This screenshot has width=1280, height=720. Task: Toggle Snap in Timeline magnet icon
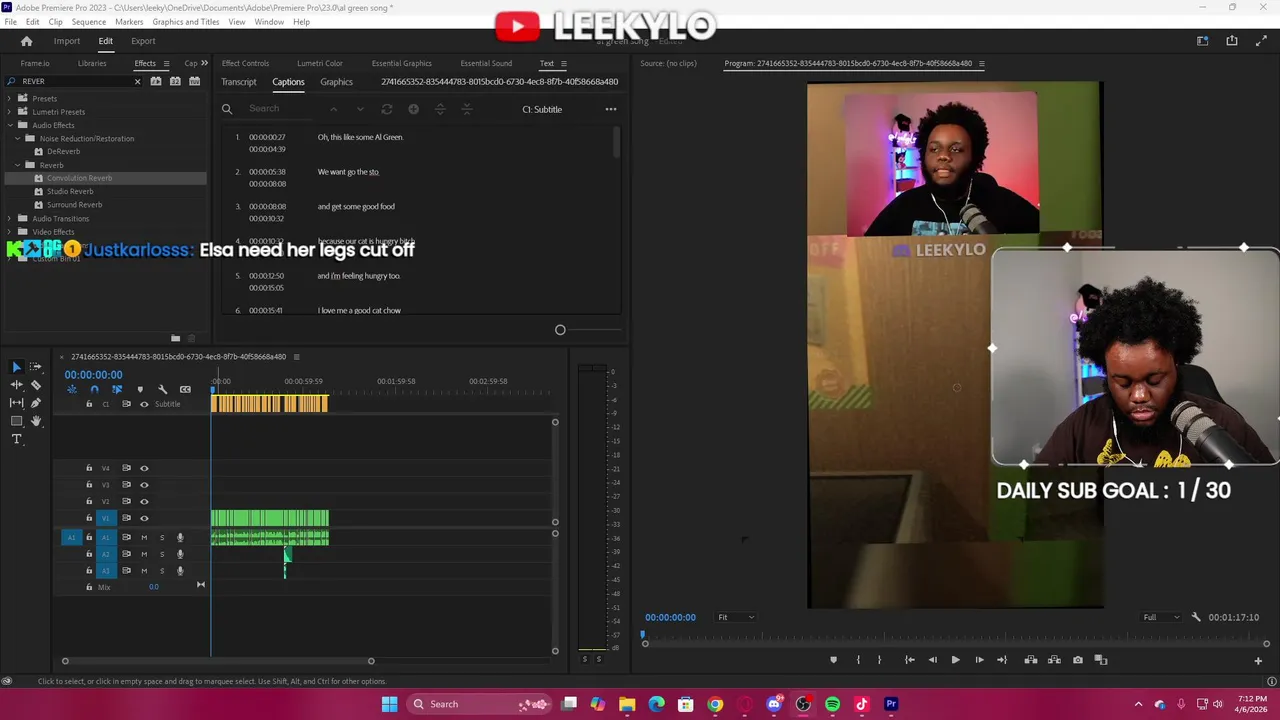(x=94, y=389)
